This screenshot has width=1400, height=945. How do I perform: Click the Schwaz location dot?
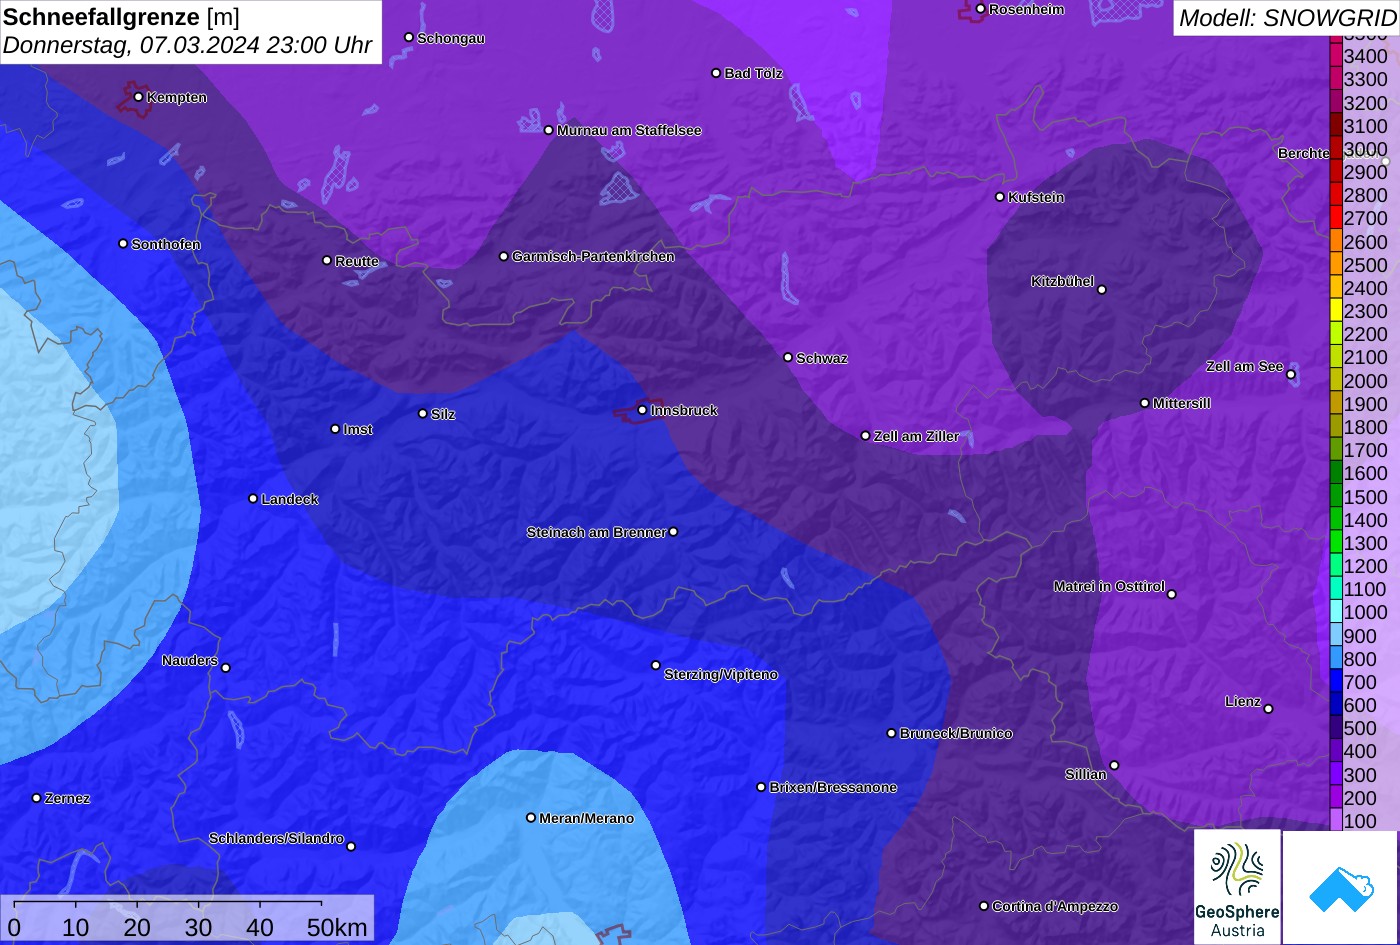(788, 357)
